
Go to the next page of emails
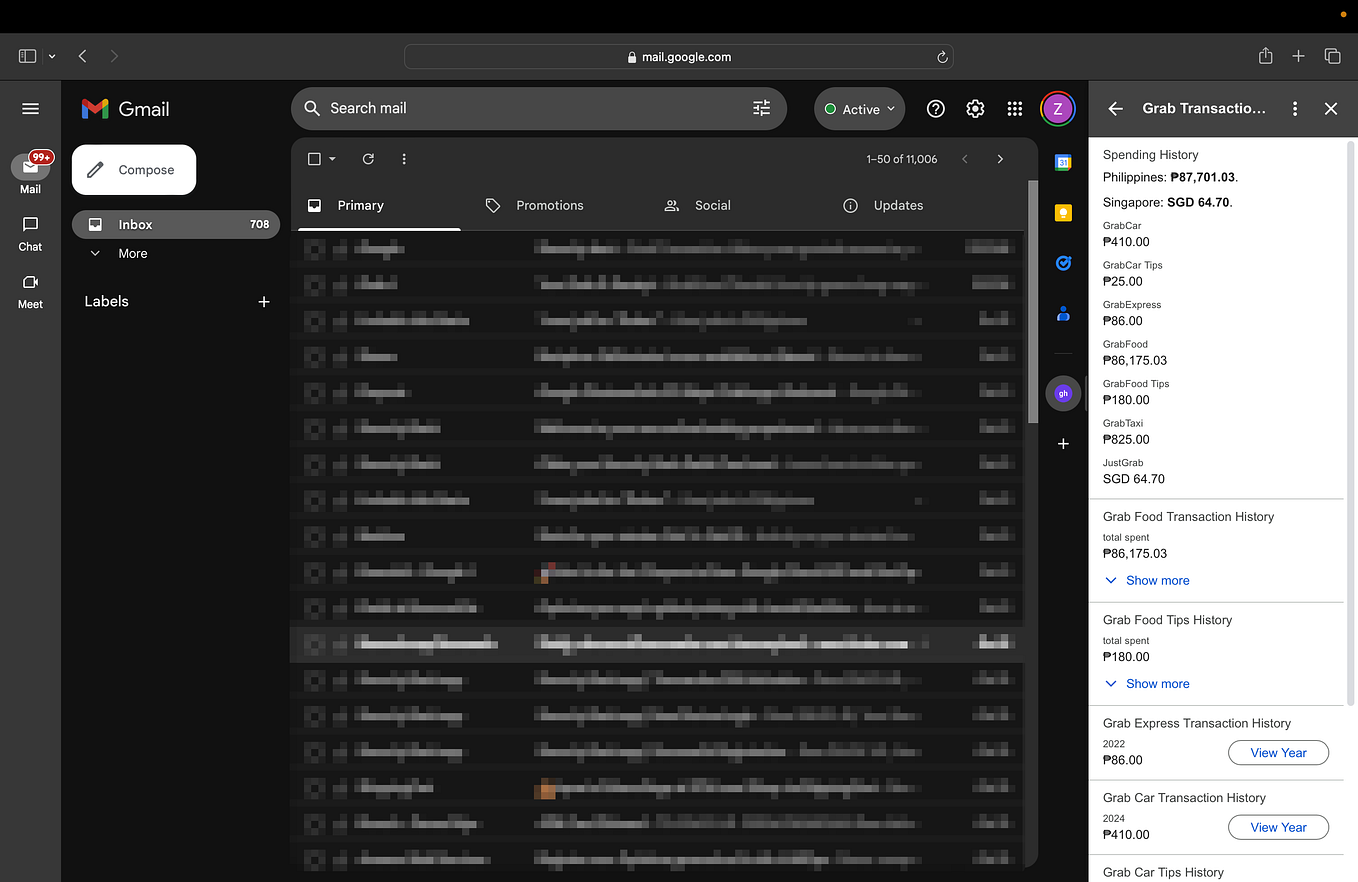click(1000, 159)
